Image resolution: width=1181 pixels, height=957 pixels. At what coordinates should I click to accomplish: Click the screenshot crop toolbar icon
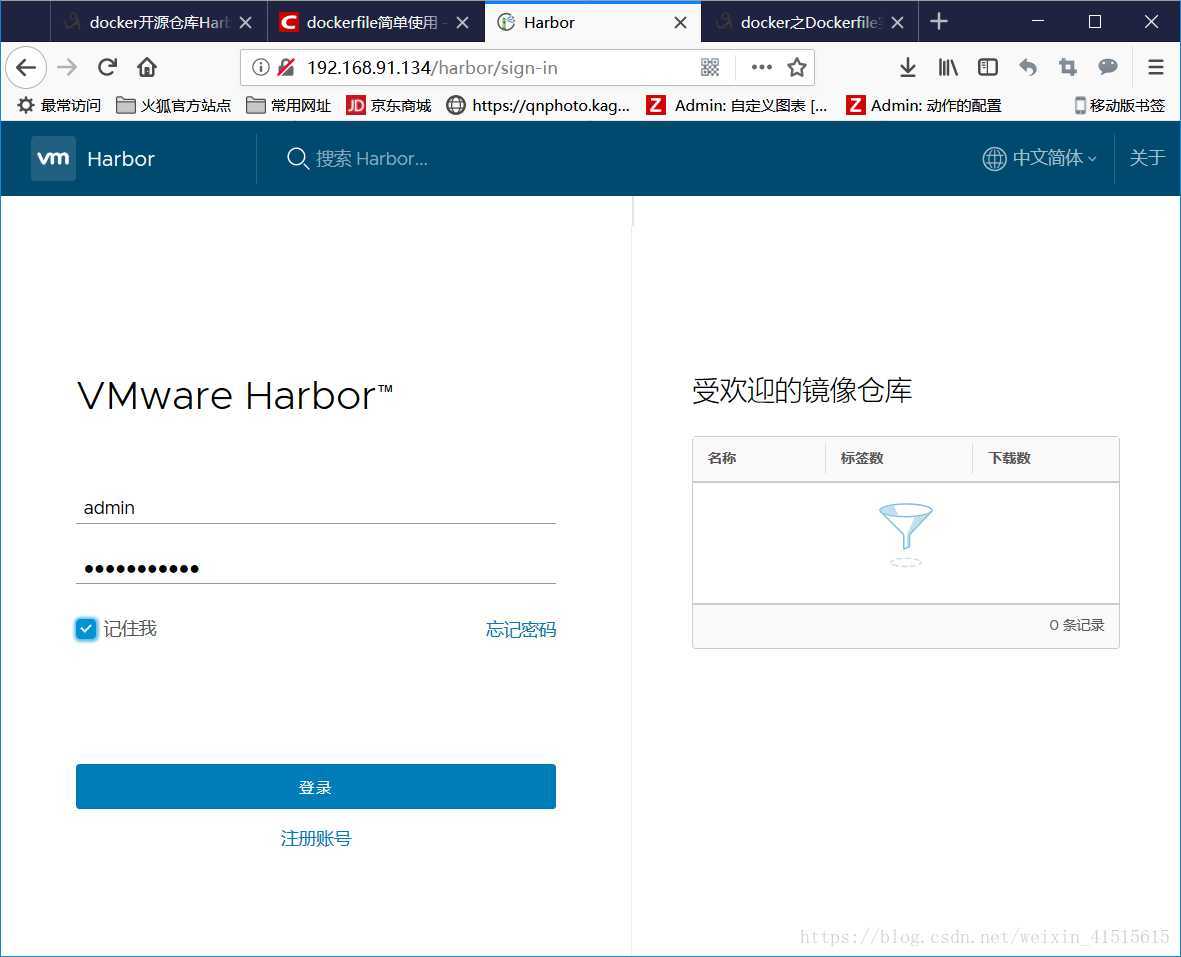[x=1067, y=68]
